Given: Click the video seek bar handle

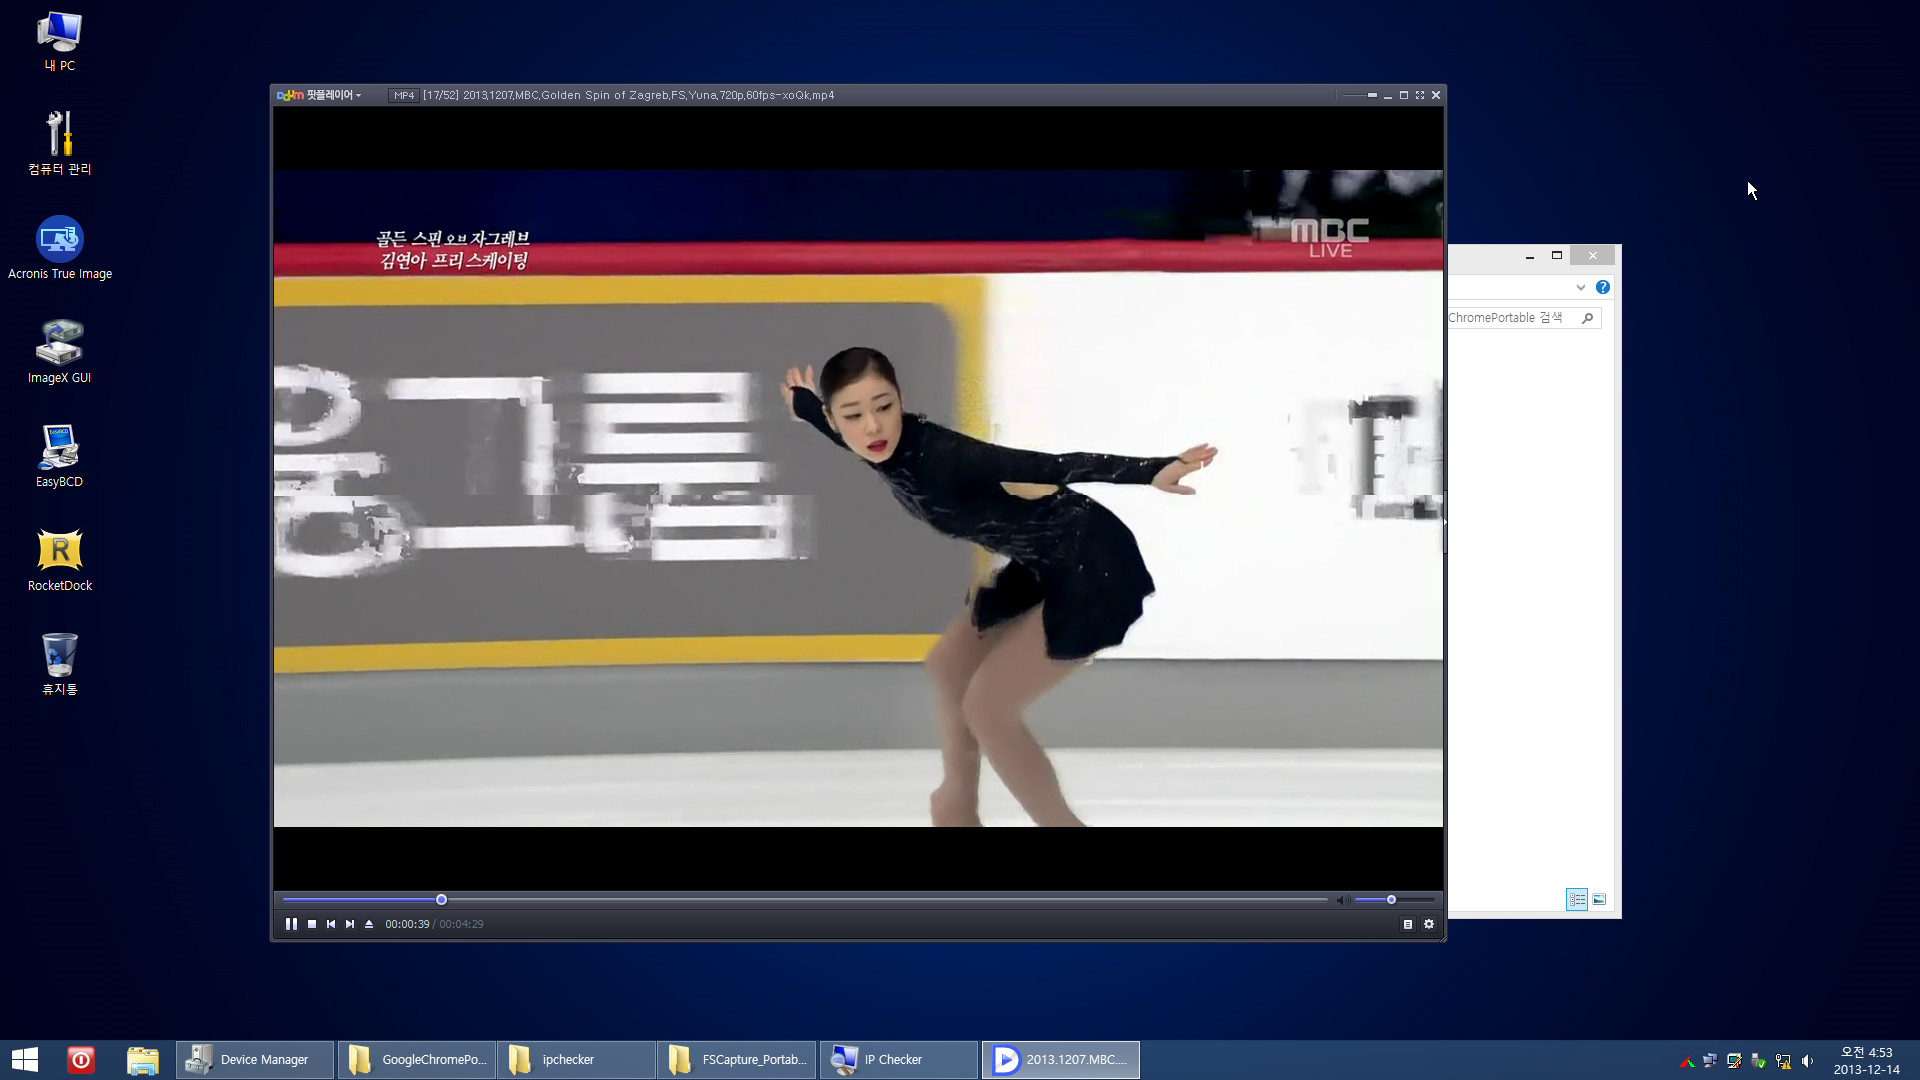Looking at the screenshot, I should [441, 900].
